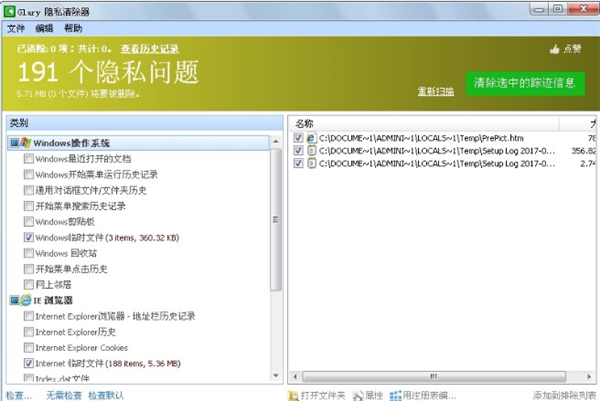600x401 pixels.
Task: Click the 属性 properties icon
Action: [358, 395]
